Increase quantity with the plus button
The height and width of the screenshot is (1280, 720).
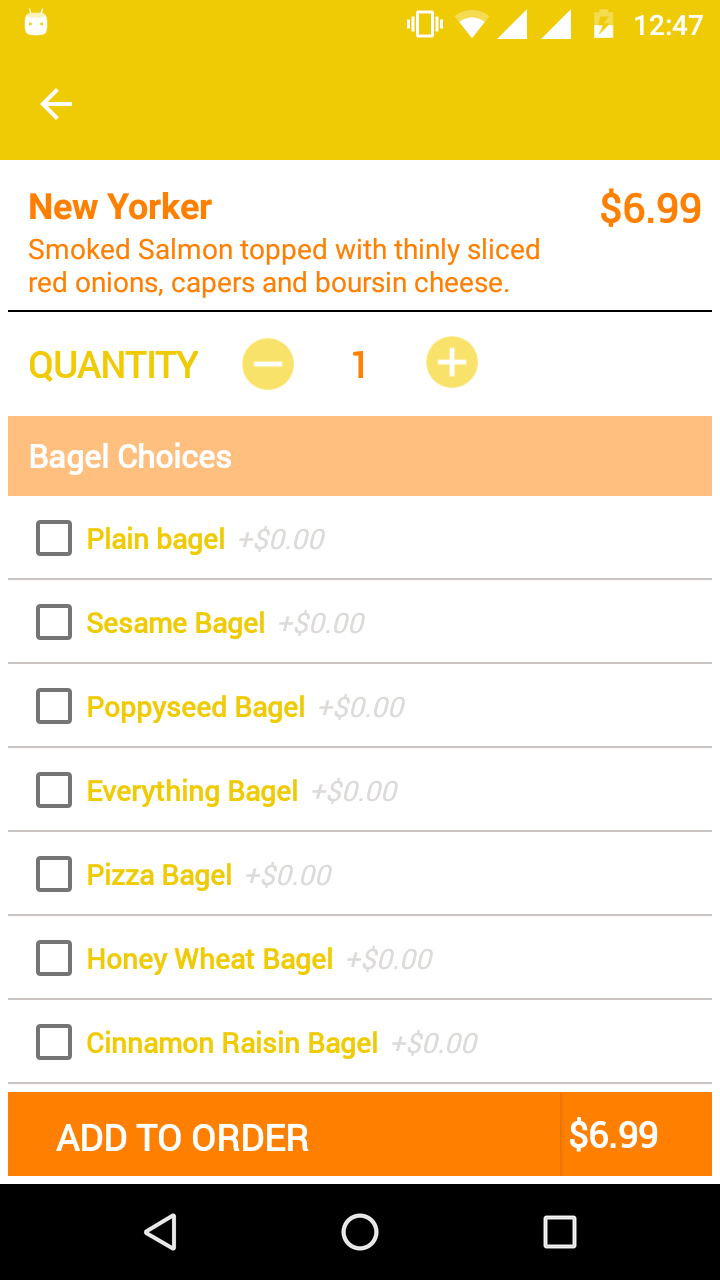[452, 363]
